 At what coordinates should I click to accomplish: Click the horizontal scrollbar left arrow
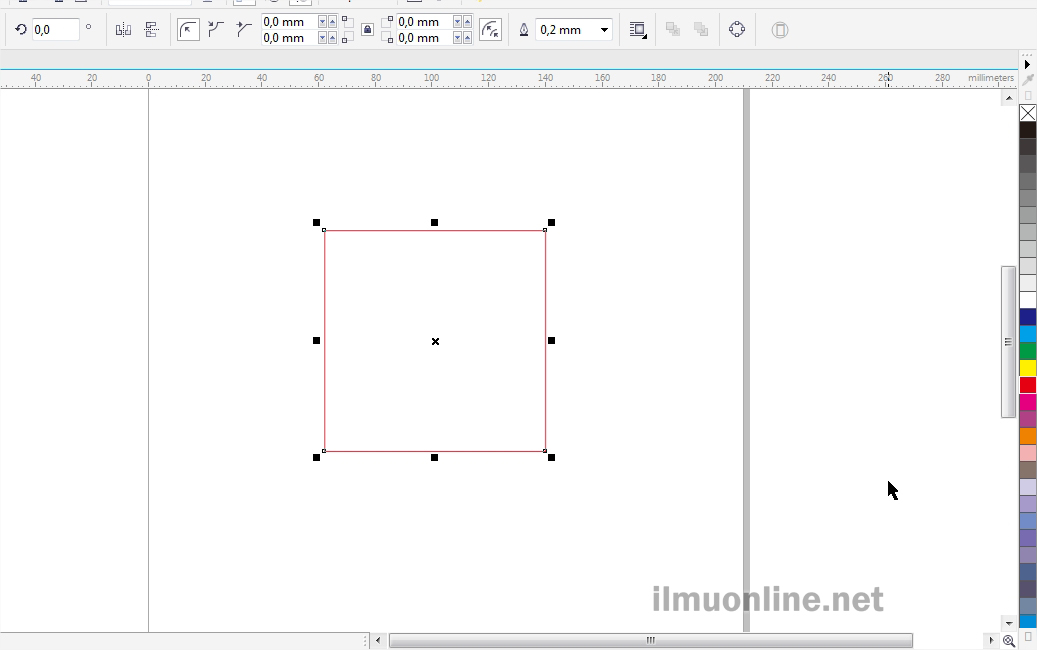point(378,640)
